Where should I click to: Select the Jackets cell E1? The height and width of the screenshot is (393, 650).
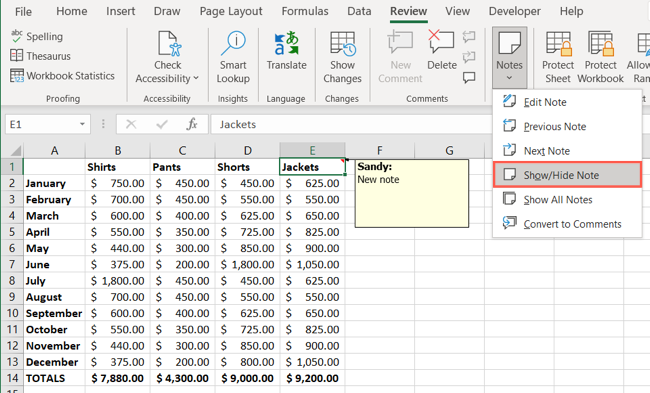tap(312, 167)
